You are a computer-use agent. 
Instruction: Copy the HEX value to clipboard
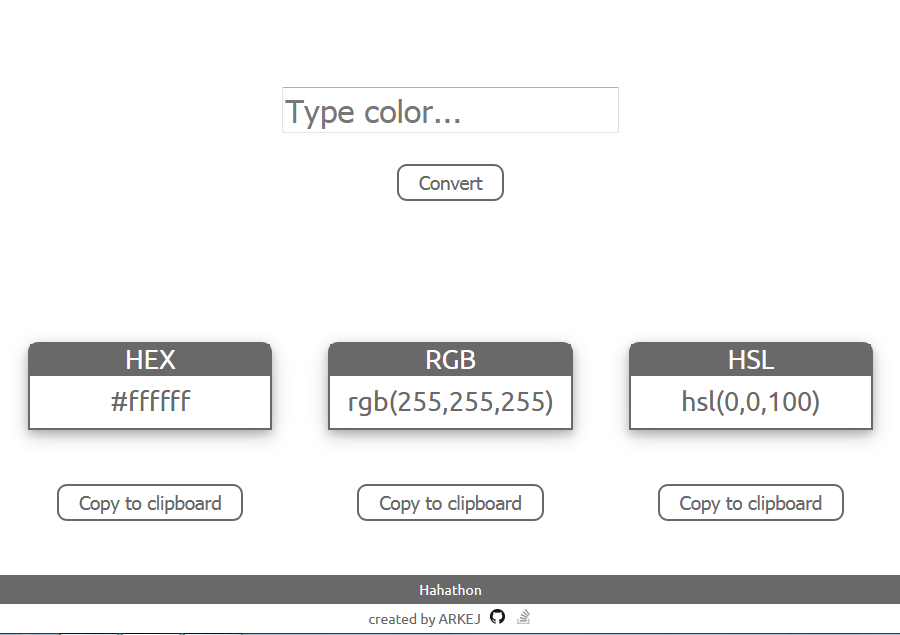click(150, 503)
